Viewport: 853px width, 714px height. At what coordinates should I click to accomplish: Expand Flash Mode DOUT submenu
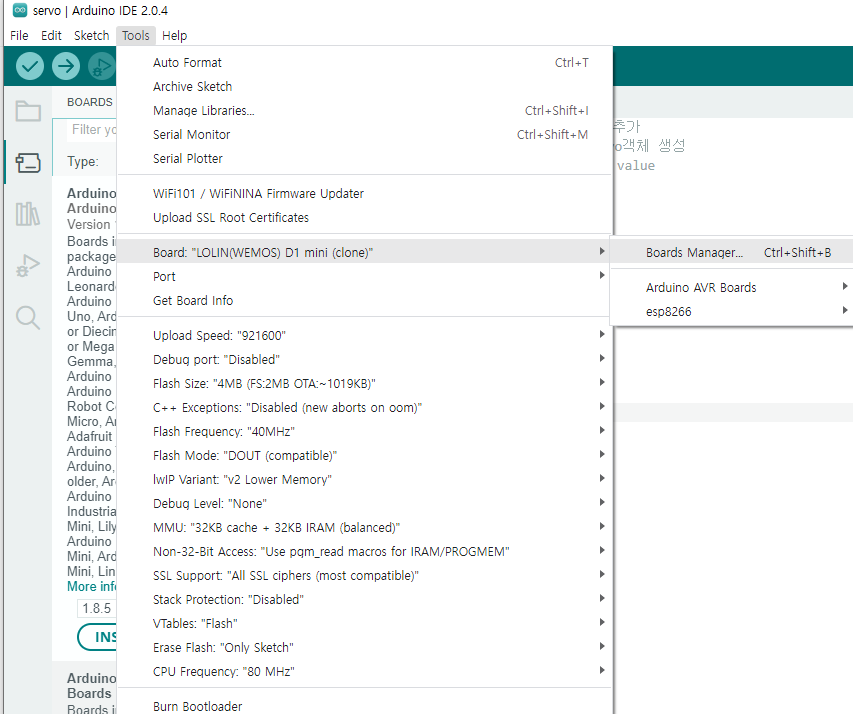pyautogui.click(x=364, y=456)
